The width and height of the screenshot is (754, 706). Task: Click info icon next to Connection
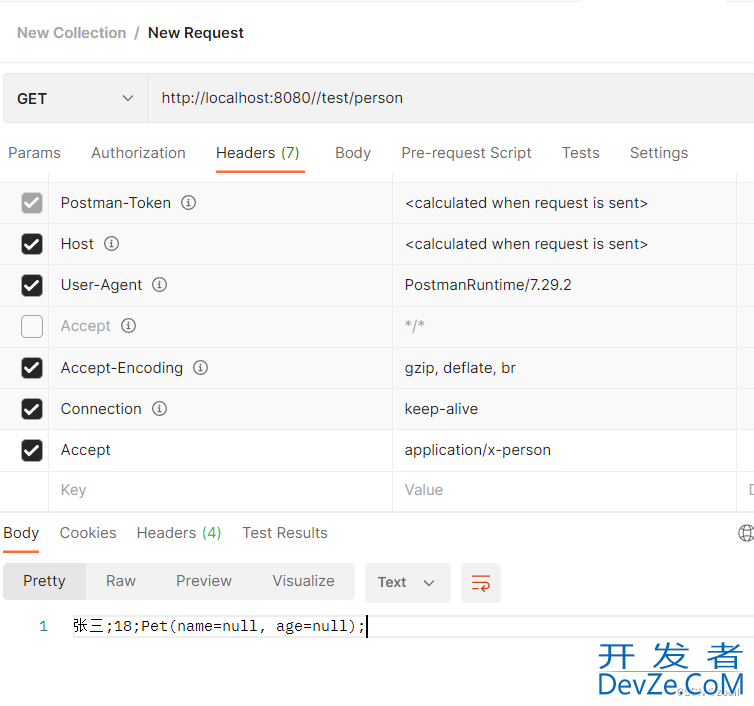coord(159,409)
